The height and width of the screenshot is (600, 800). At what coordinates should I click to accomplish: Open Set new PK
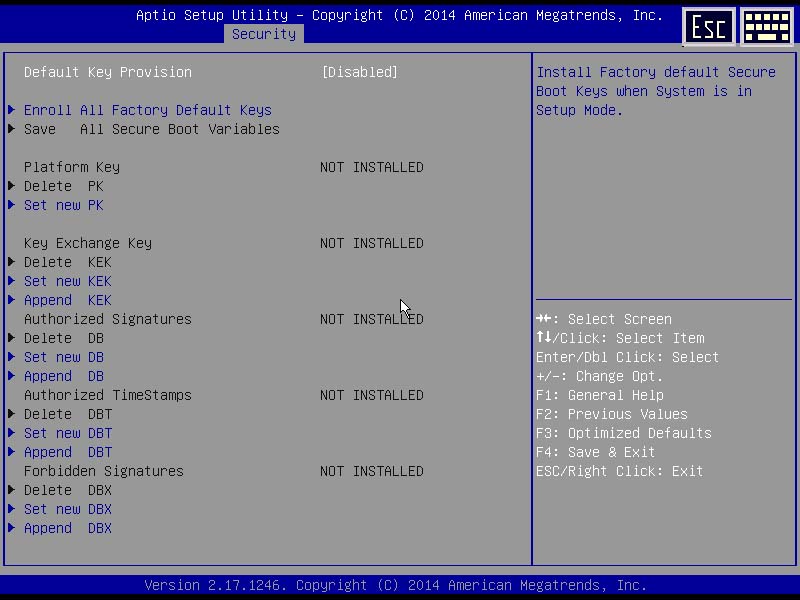click(x=64, y=205)
